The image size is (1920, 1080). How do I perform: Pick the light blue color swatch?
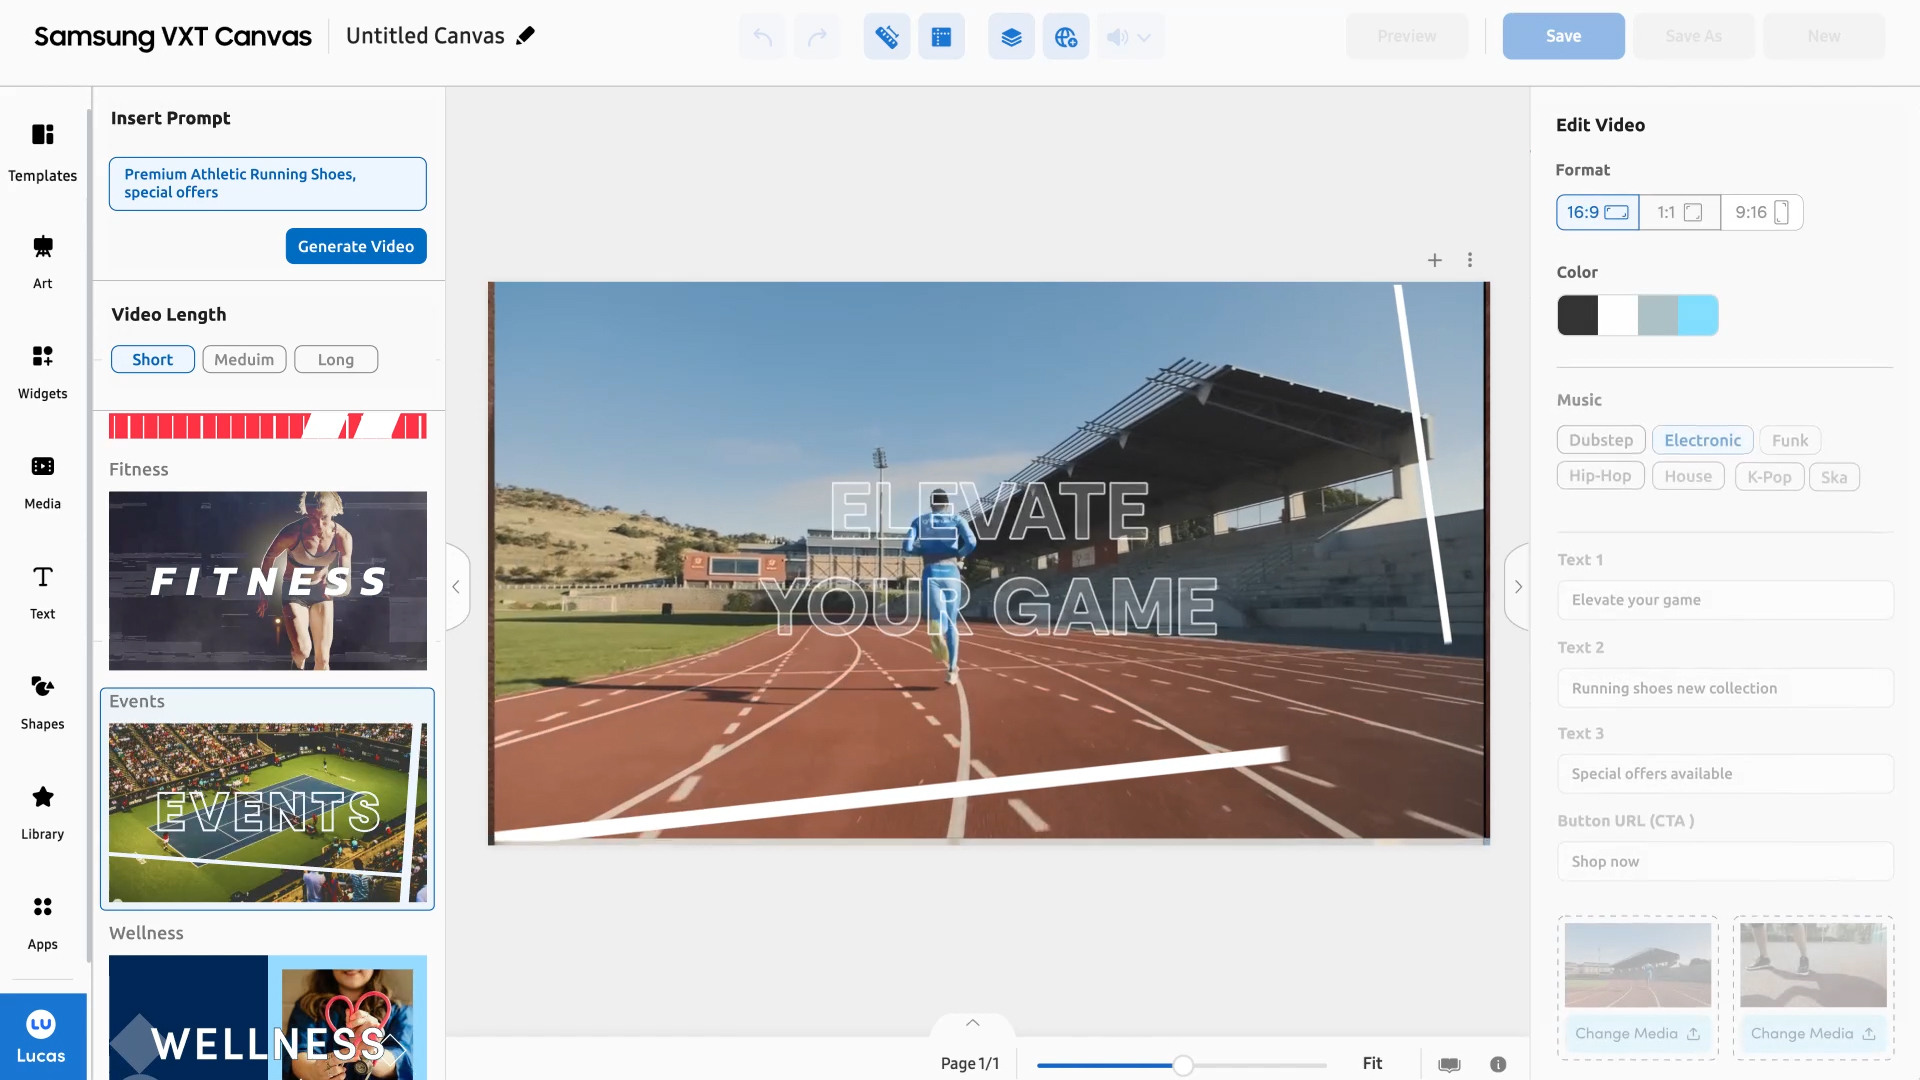pyautogui.click(x=1698, y=315)
